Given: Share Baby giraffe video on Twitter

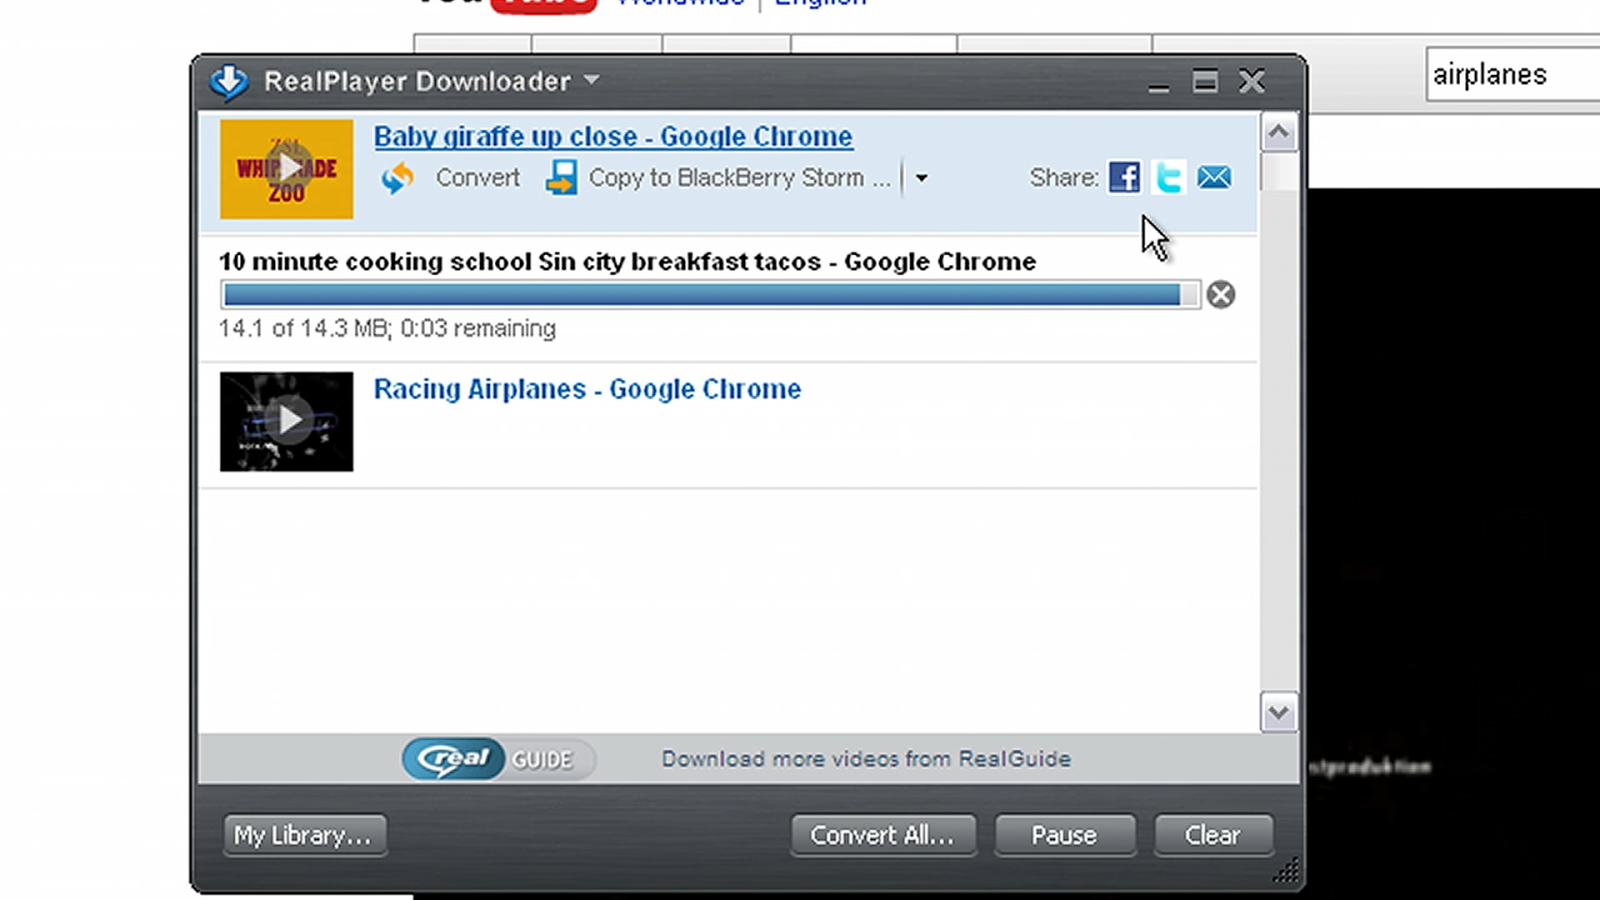Looking at the screenshot, I should click(1168, 177).
